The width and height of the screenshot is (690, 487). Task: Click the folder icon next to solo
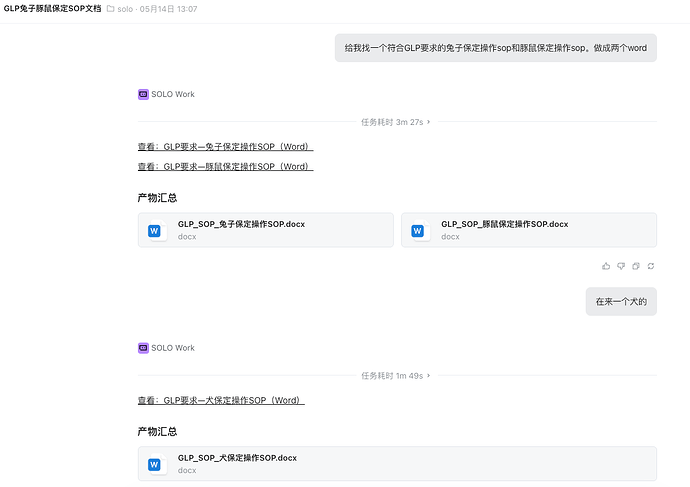(x=111, y=9)
